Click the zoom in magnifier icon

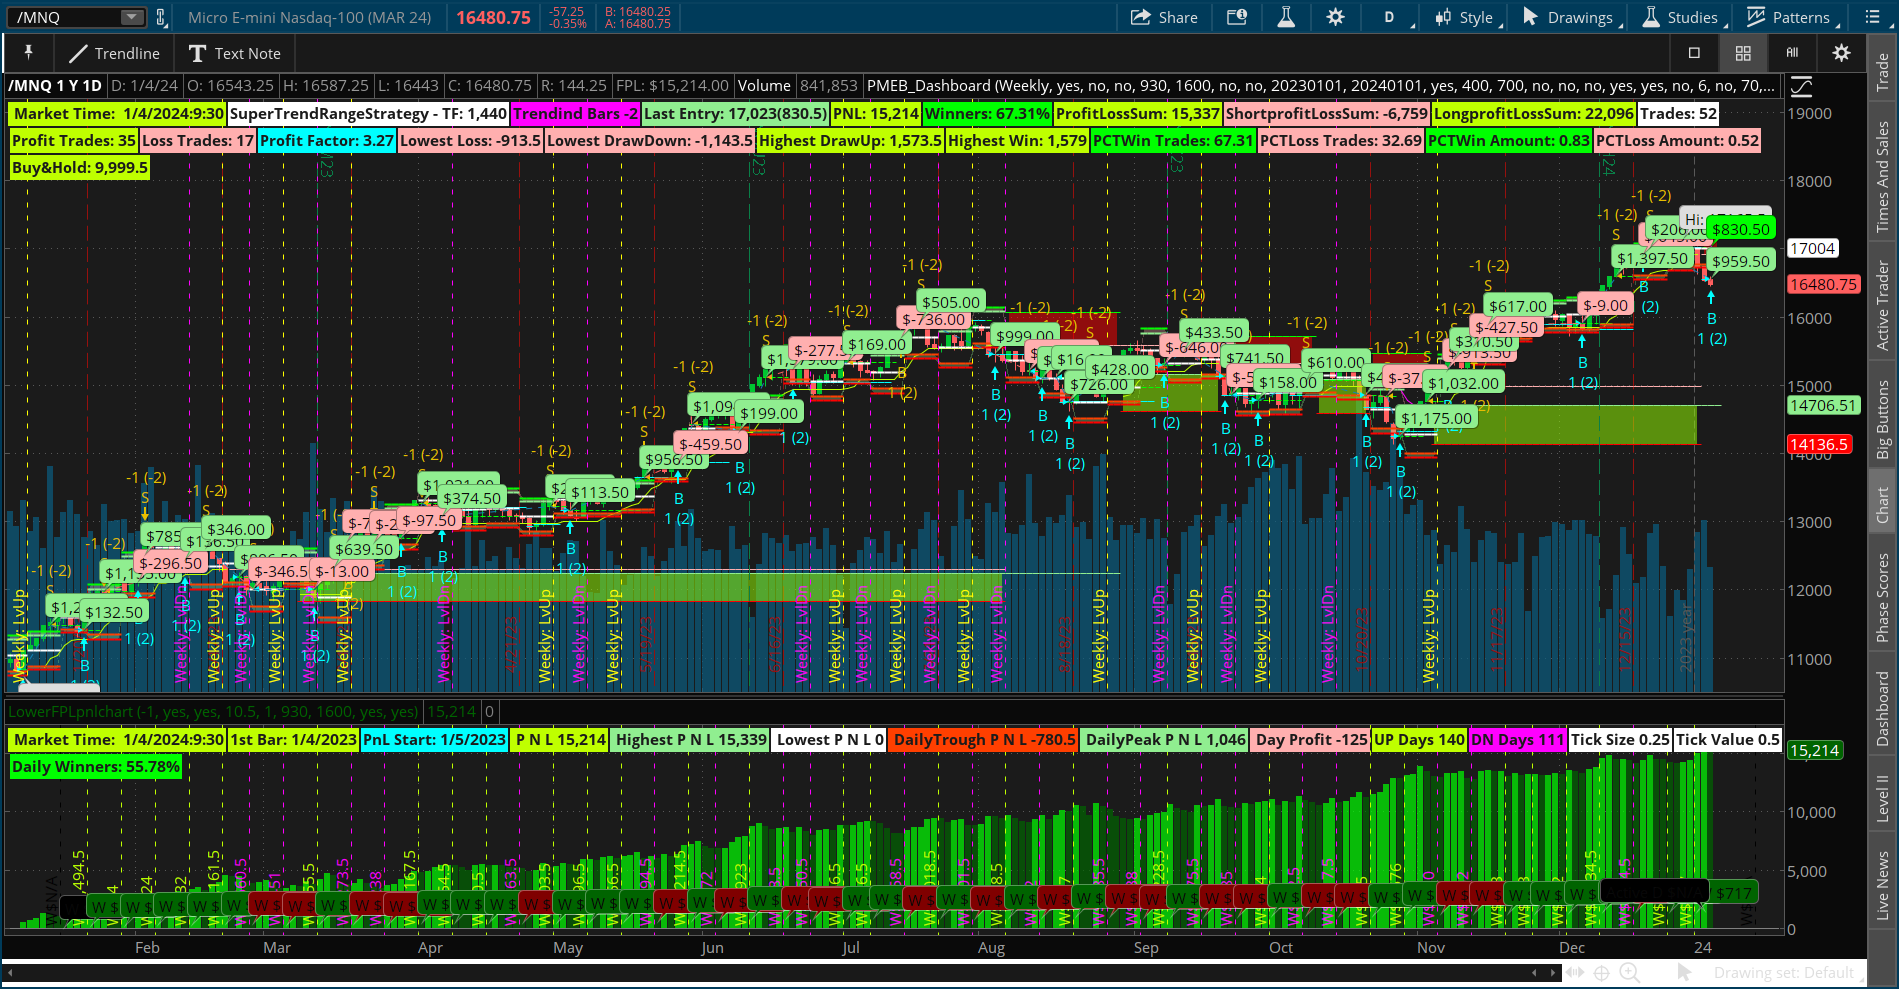pos(1629,972)
